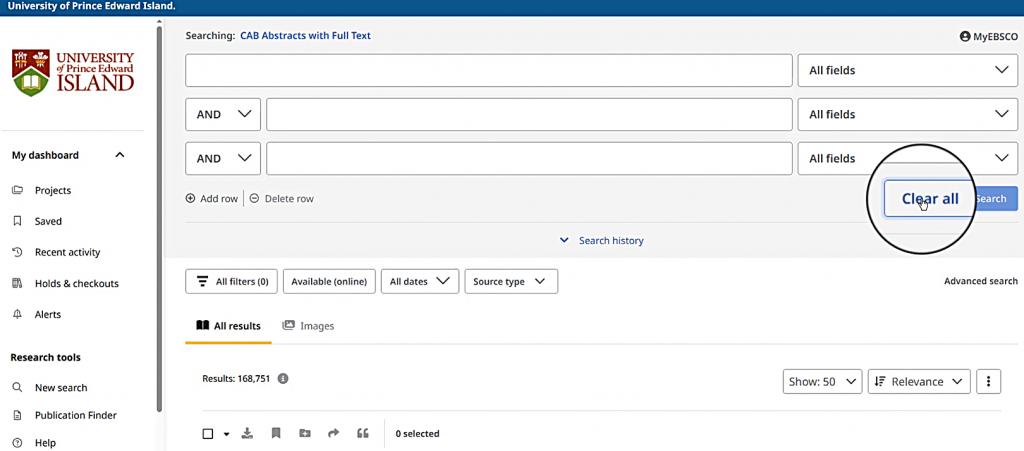
Task: Click the cite quotation mark icon
Action: (363, 434)
